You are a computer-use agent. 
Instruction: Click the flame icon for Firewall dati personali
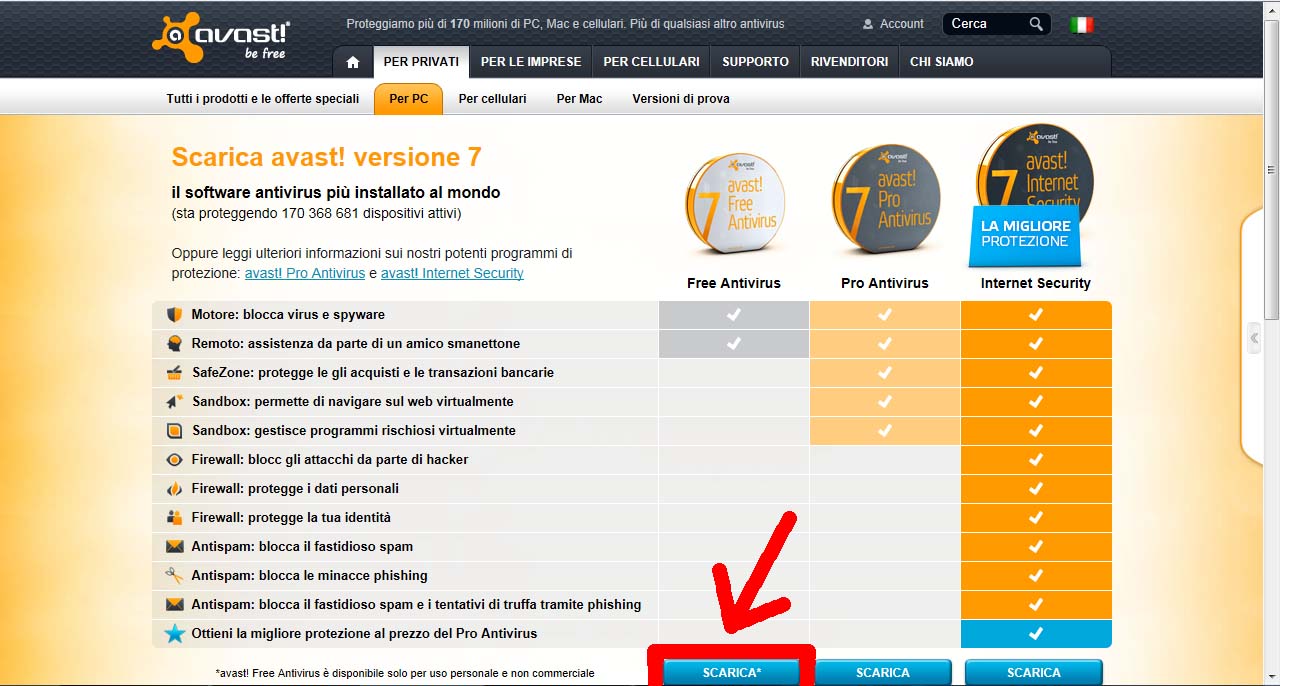(x=174, y=489)
